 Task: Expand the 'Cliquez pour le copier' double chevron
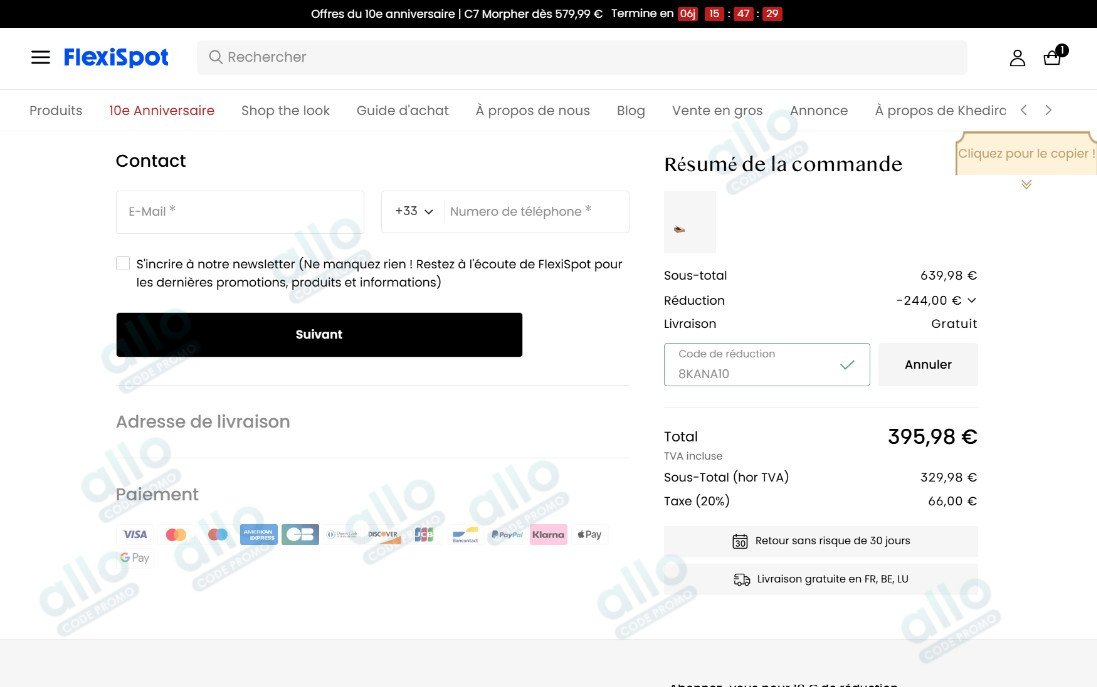point(1026,185)
